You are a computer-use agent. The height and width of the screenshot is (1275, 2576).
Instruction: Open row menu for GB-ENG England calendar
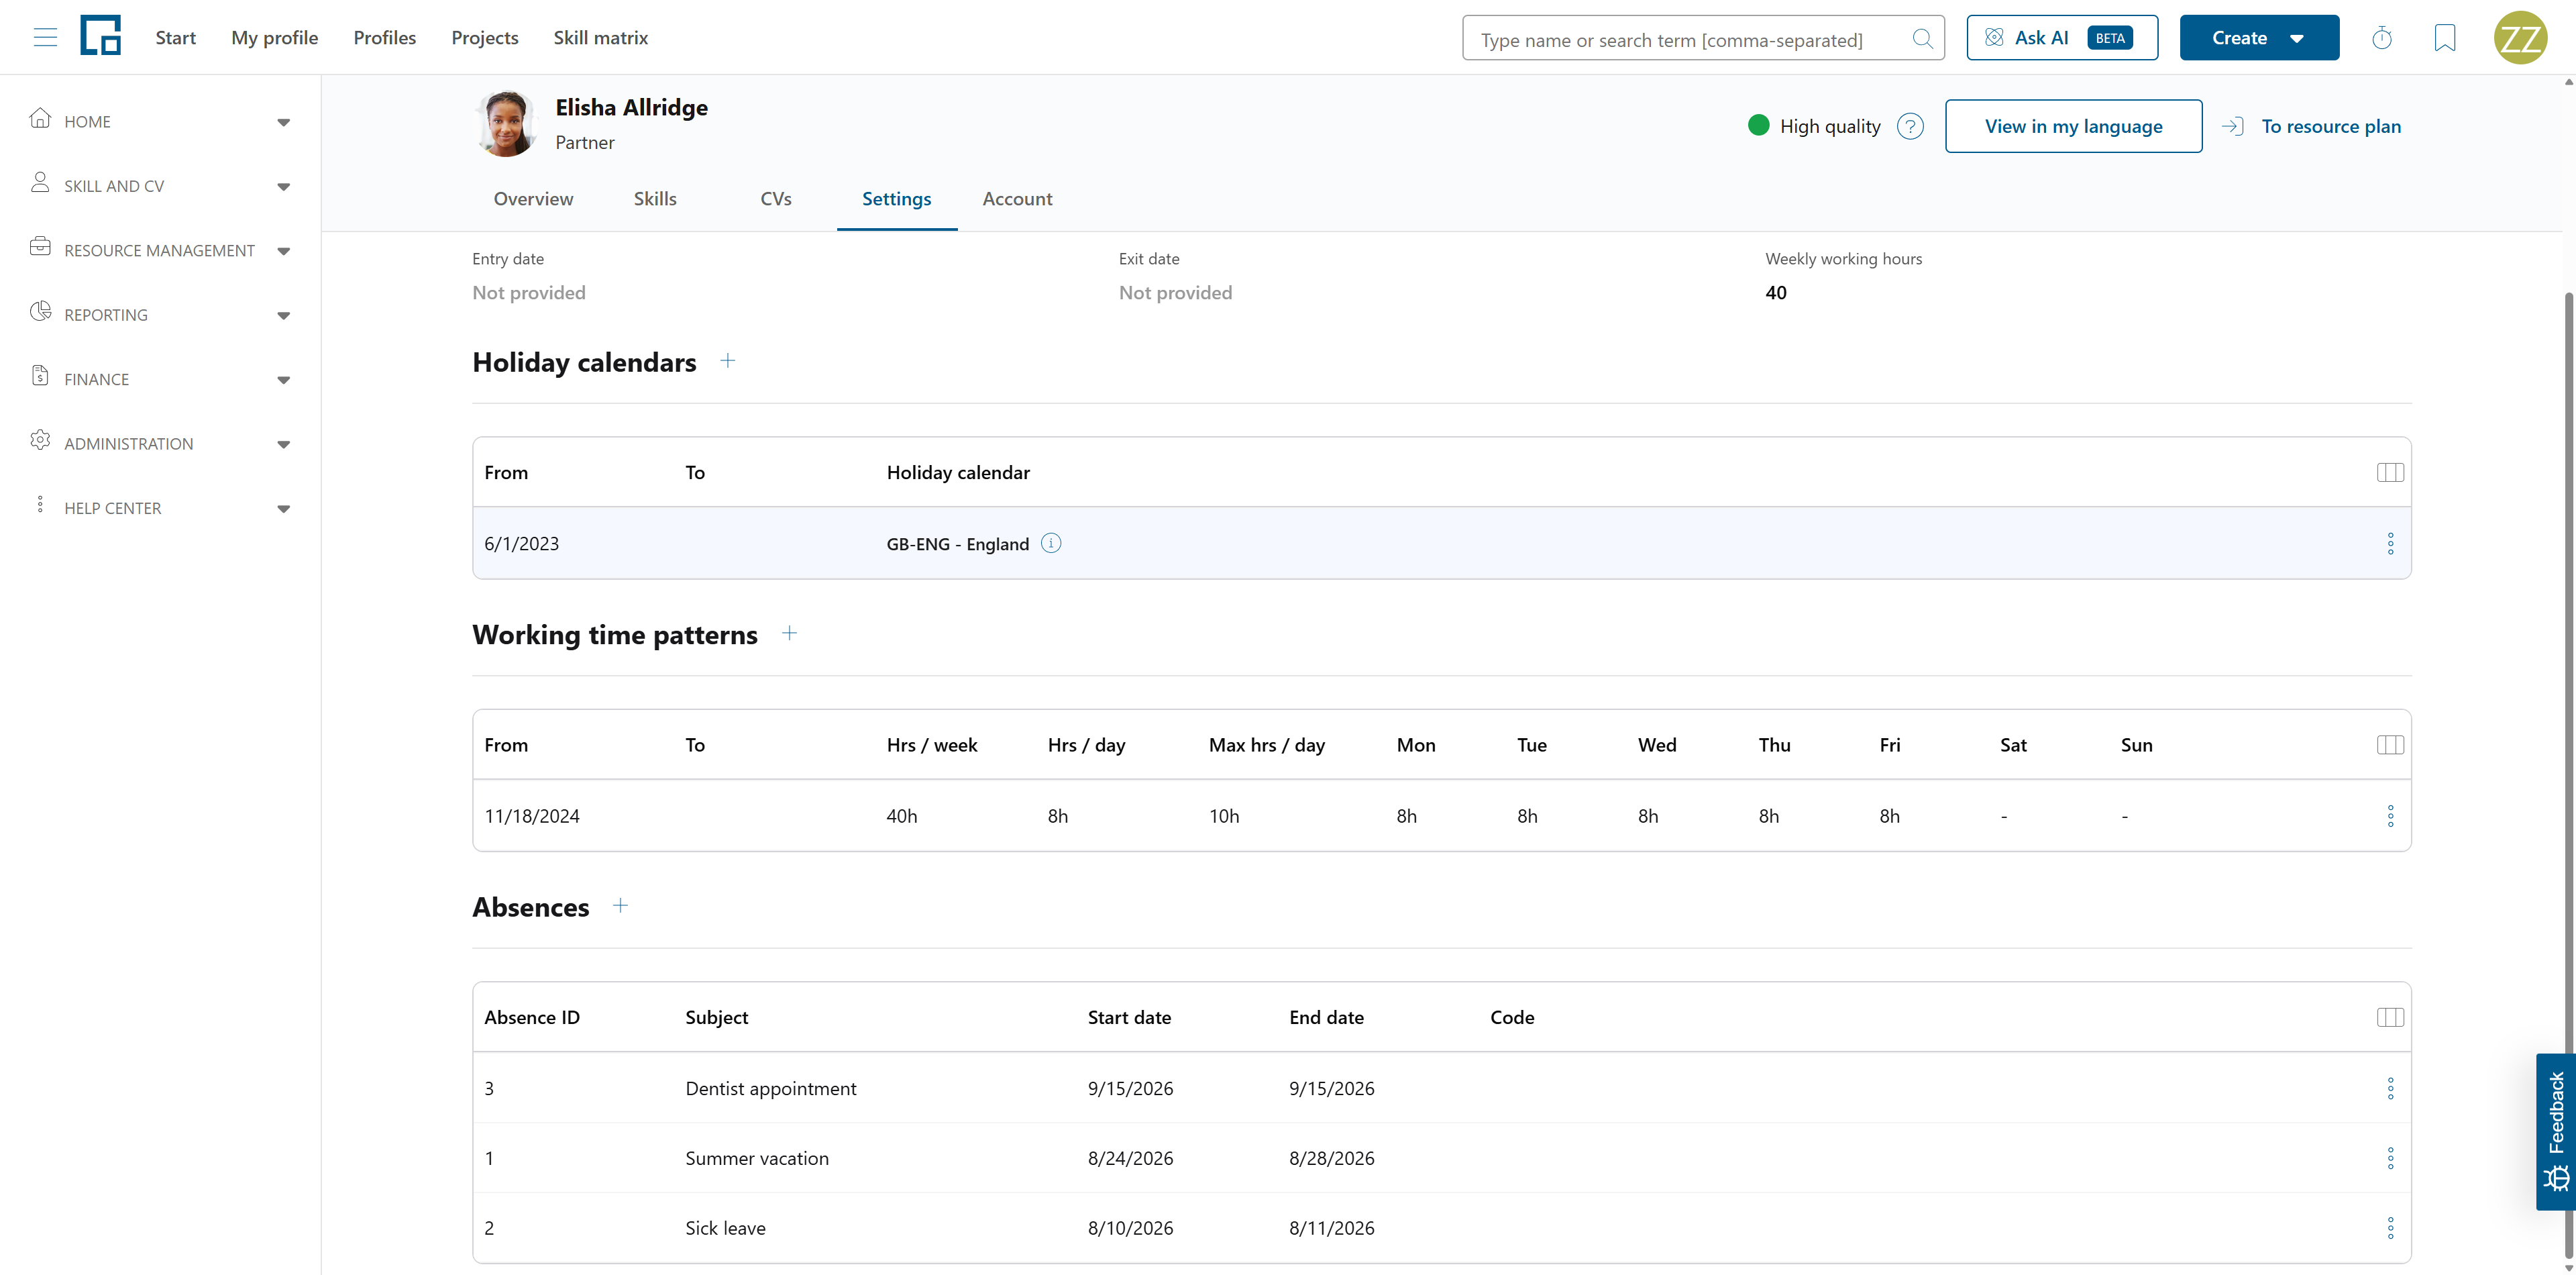(x=2390, y=544)
